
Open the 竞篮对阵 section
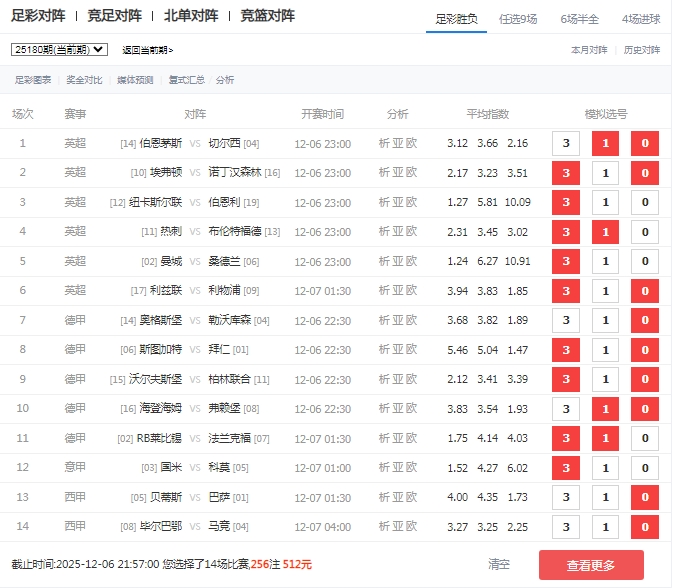[x=268, y=16]
